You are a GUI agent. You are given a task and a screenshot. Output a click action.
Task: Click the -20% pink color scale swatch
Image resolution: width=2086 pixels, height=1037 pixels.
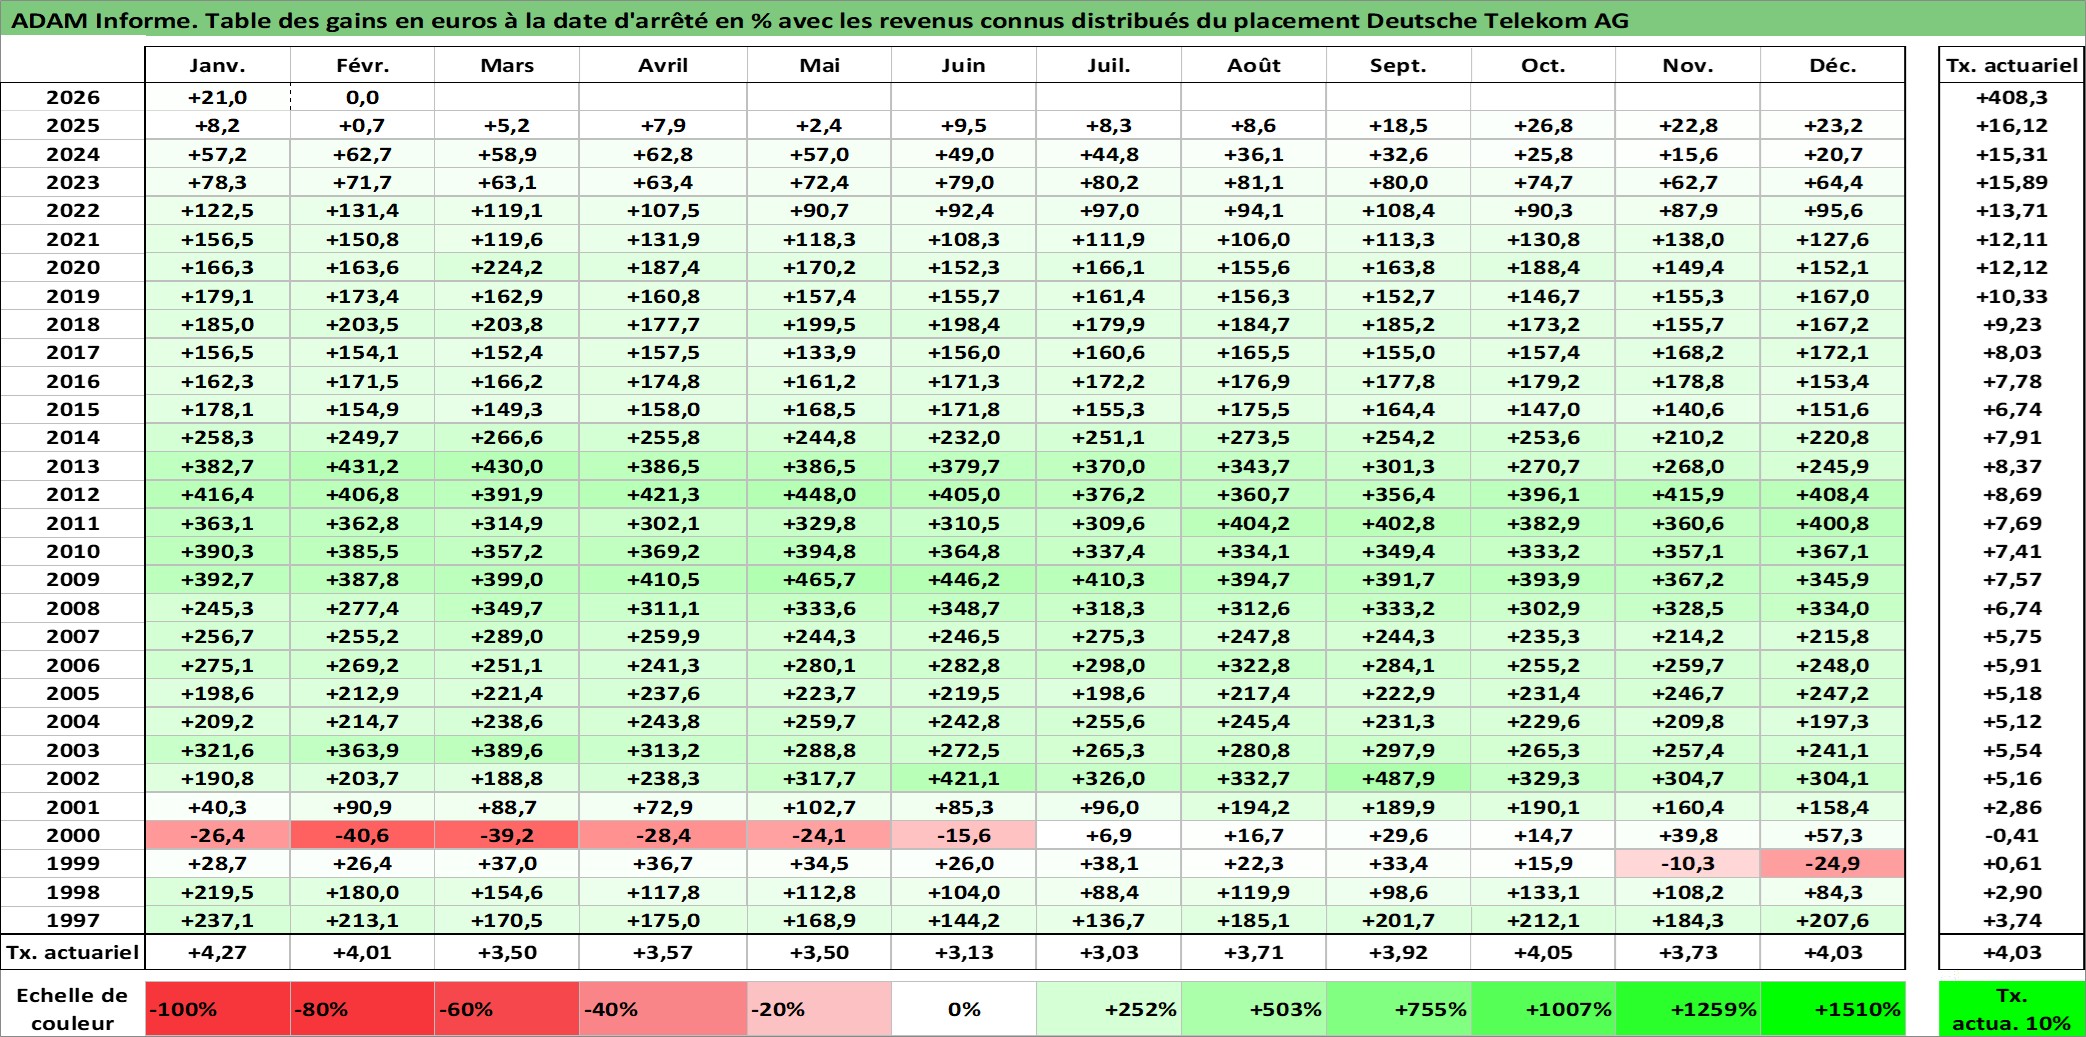[x=819, y=1009]
